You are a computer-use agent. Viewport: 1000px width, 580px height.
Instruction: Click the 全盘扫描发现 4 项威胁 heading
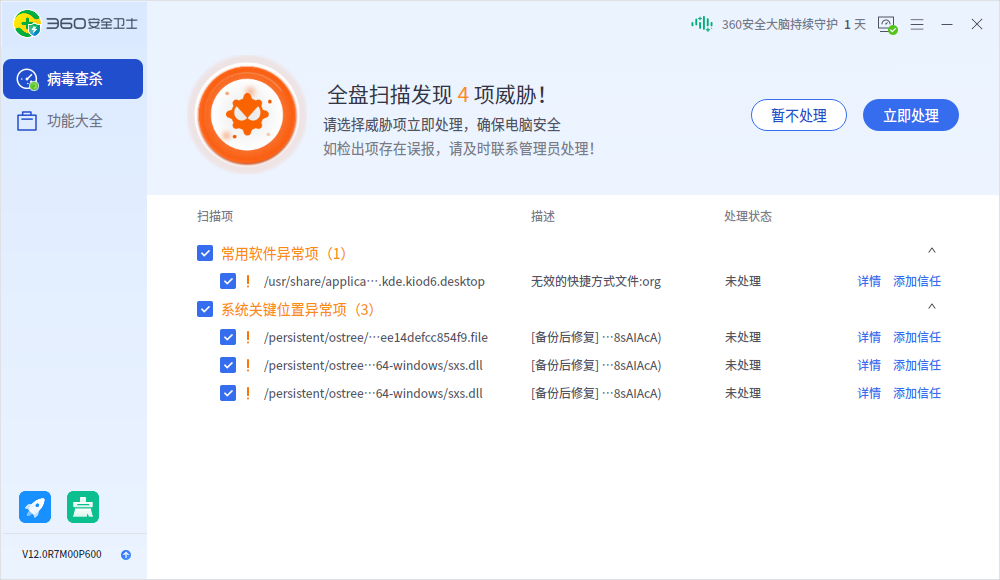(x=437, y=95)
